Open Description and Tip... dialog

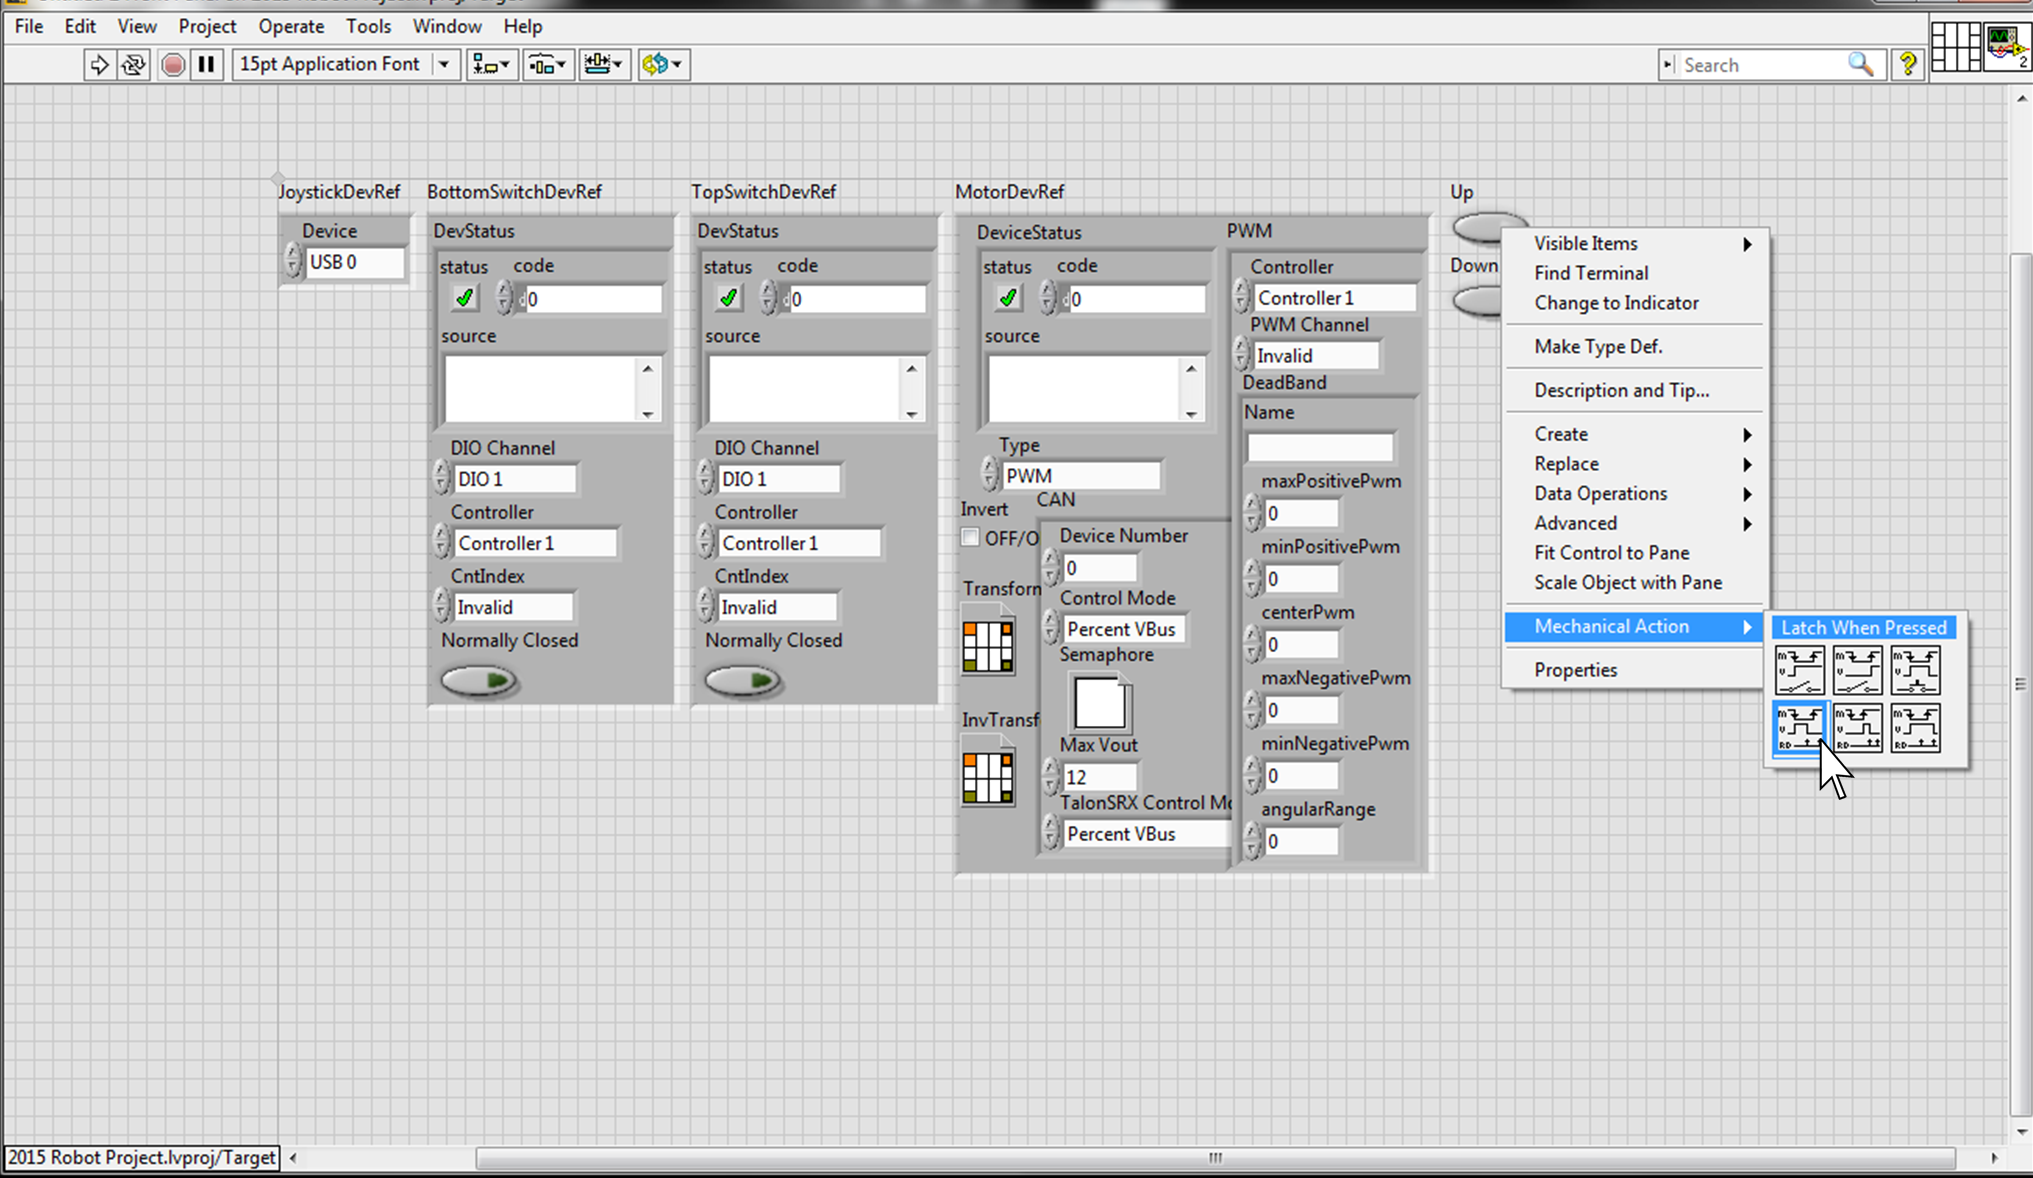click(x=1634, y=391)
